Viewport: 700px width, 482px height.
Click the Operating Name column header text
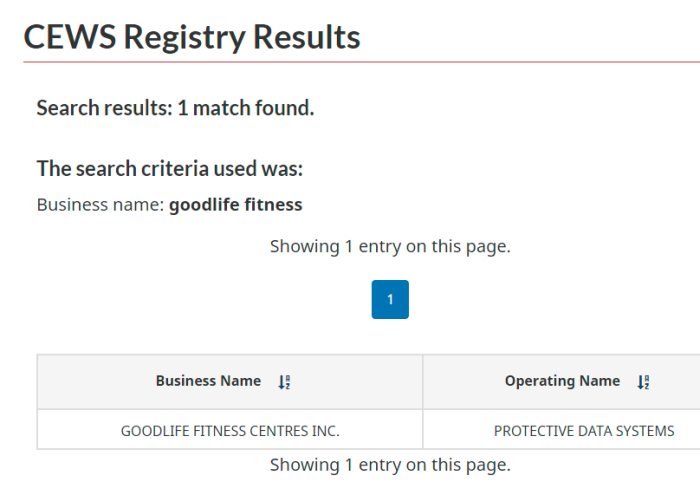click(562, 381)
